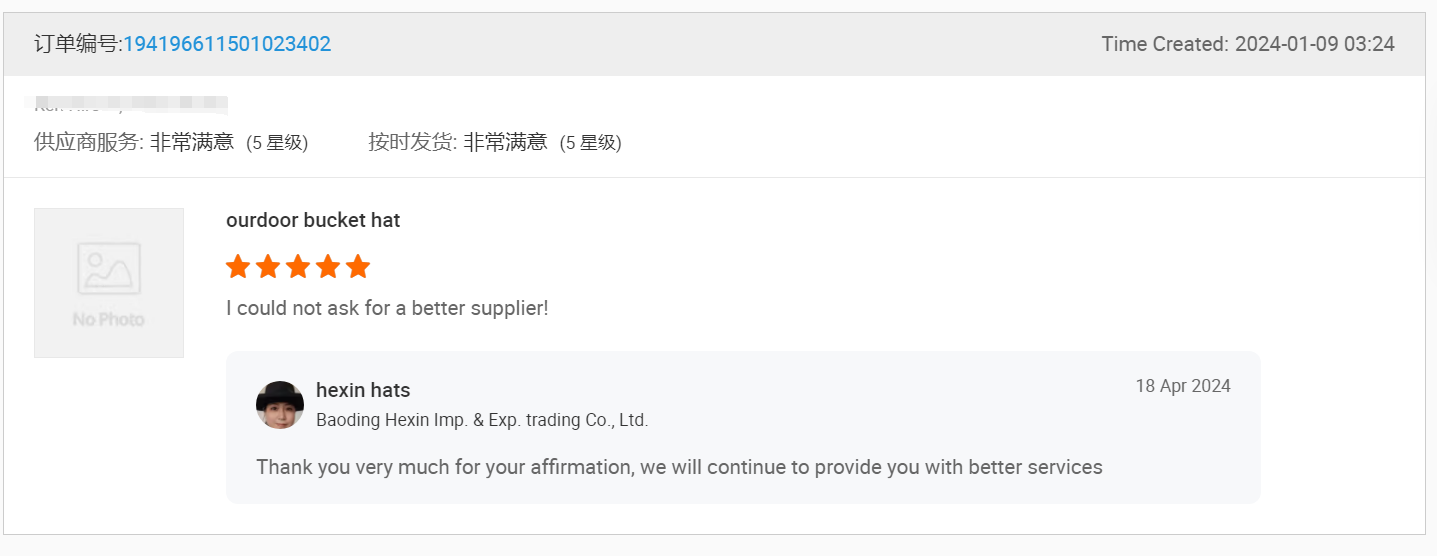Click the second orange rating star
Screen dimensions: 1437x556
tap(268, 267)
